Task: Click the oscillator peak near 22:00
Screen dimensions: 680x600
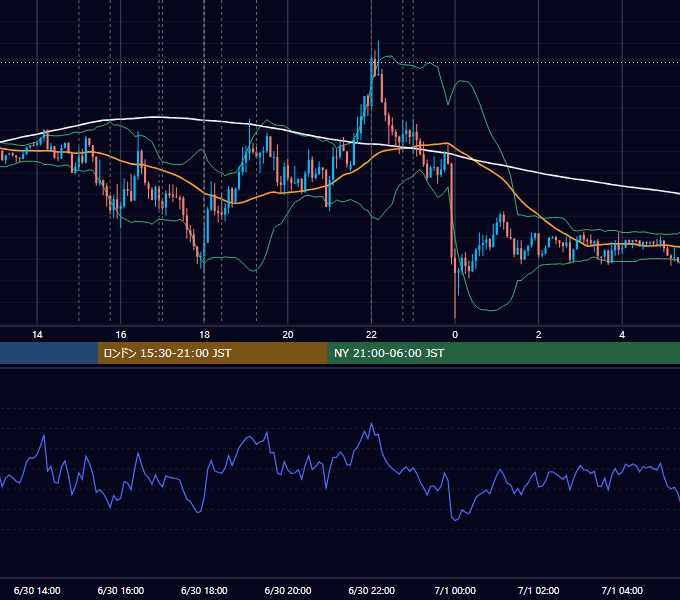Action: pyautogui.click(x=372, y=424)
